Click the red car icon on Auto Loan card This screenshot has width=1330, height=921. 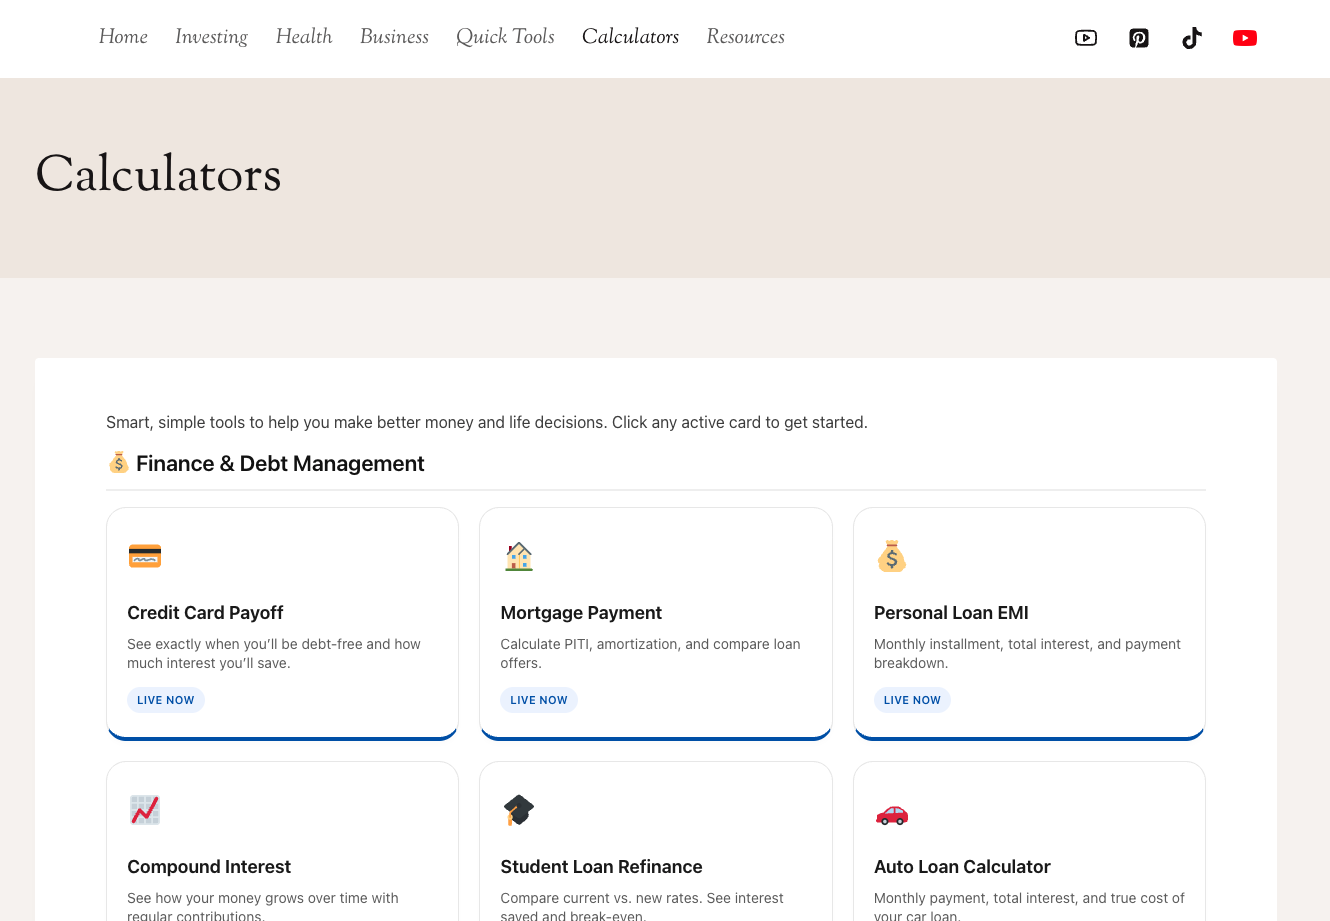pyautogui.click(x=892, y=814)
